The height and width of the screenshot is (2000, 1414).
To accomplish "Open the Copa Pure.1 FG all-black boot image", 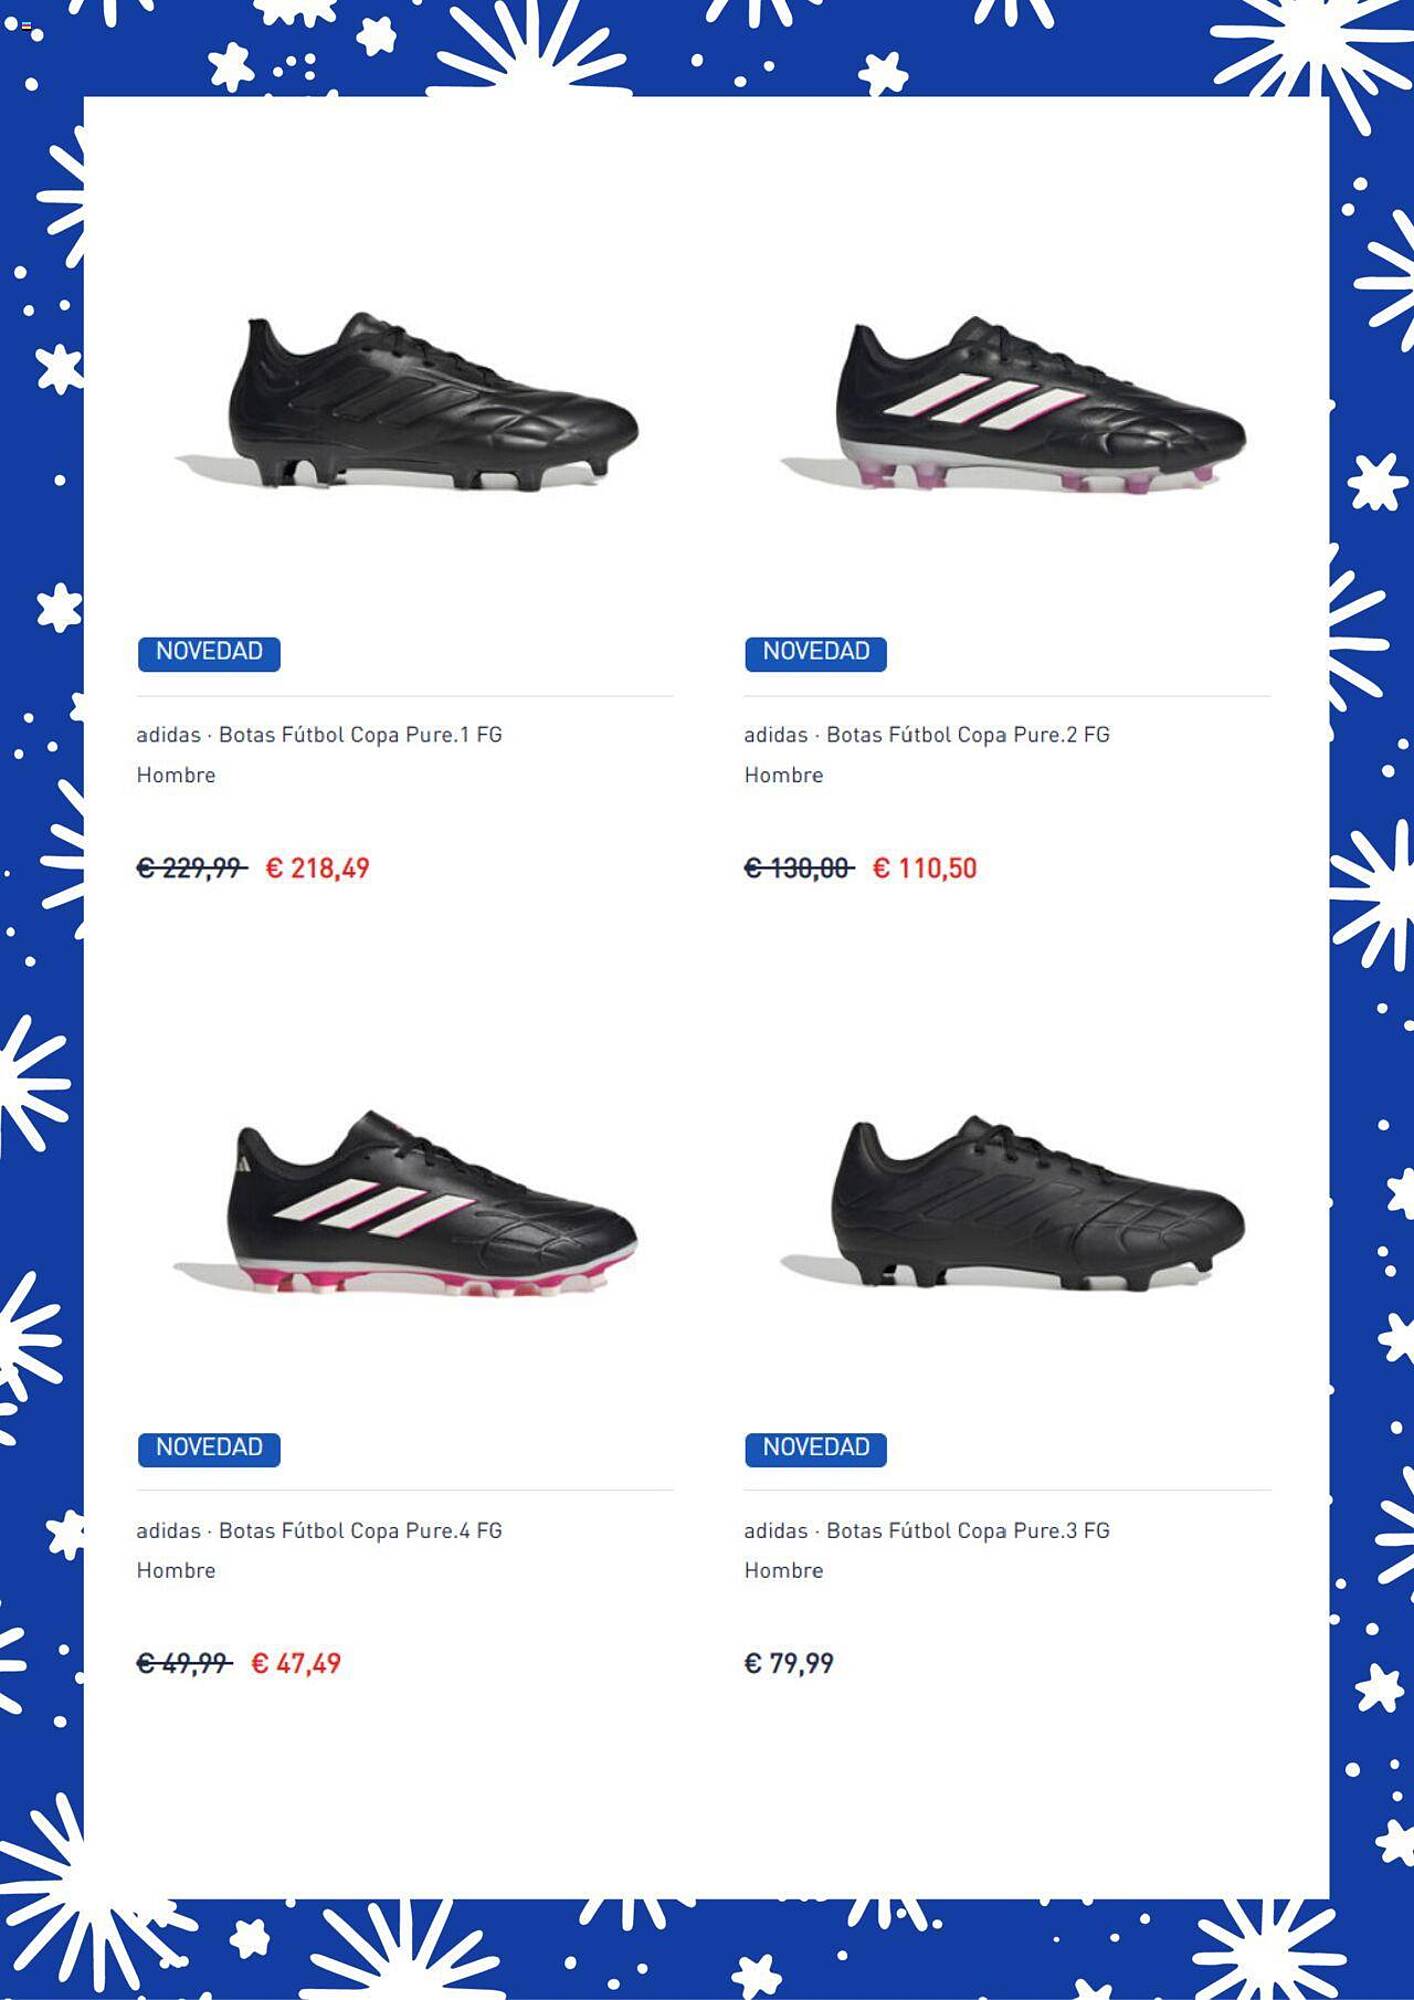I will click(x=405, y=402).
